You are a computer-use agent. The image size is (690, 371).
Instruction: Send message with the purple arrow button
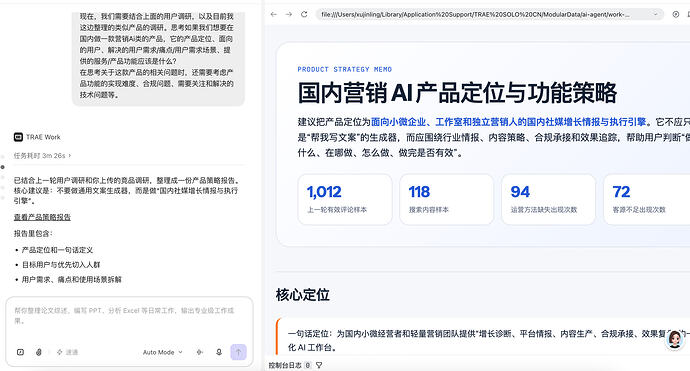pos(239,352)
